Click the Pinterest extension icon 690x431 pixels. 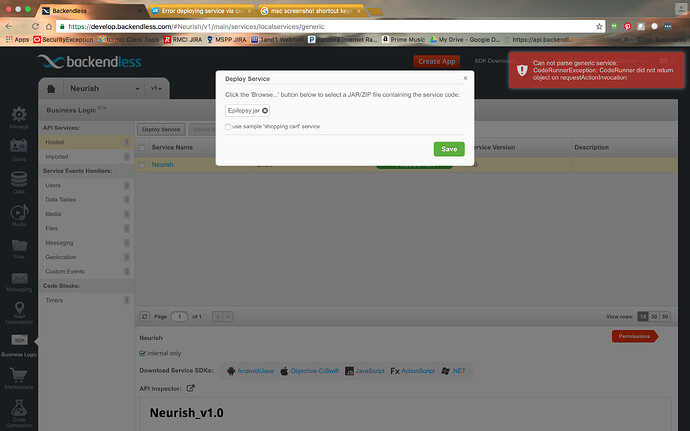628,26
